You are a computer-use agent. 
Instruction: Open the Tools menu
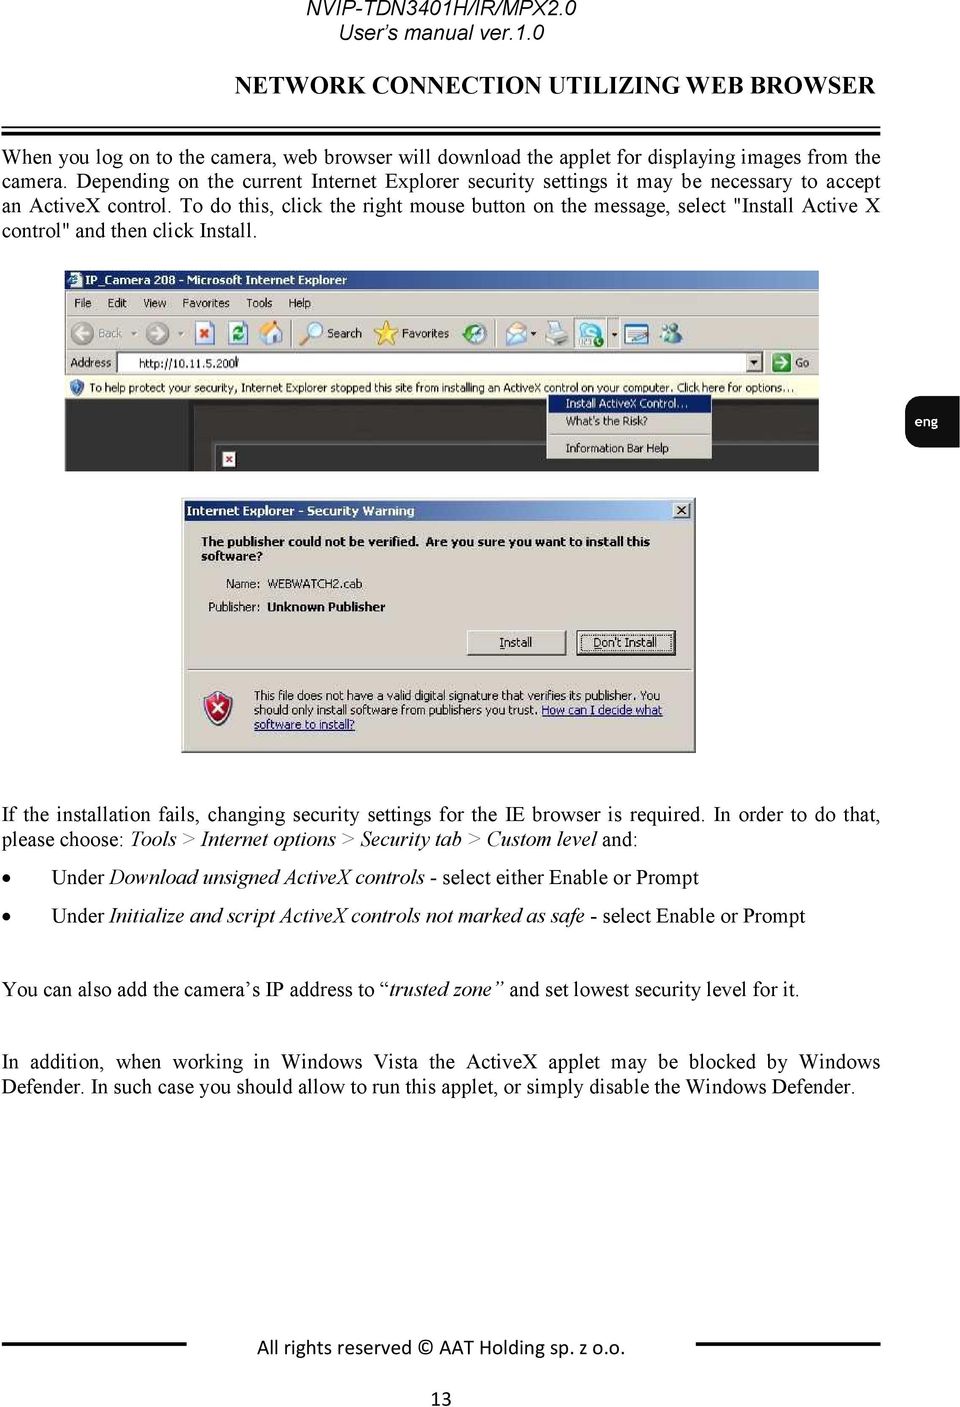click(259, 303)
